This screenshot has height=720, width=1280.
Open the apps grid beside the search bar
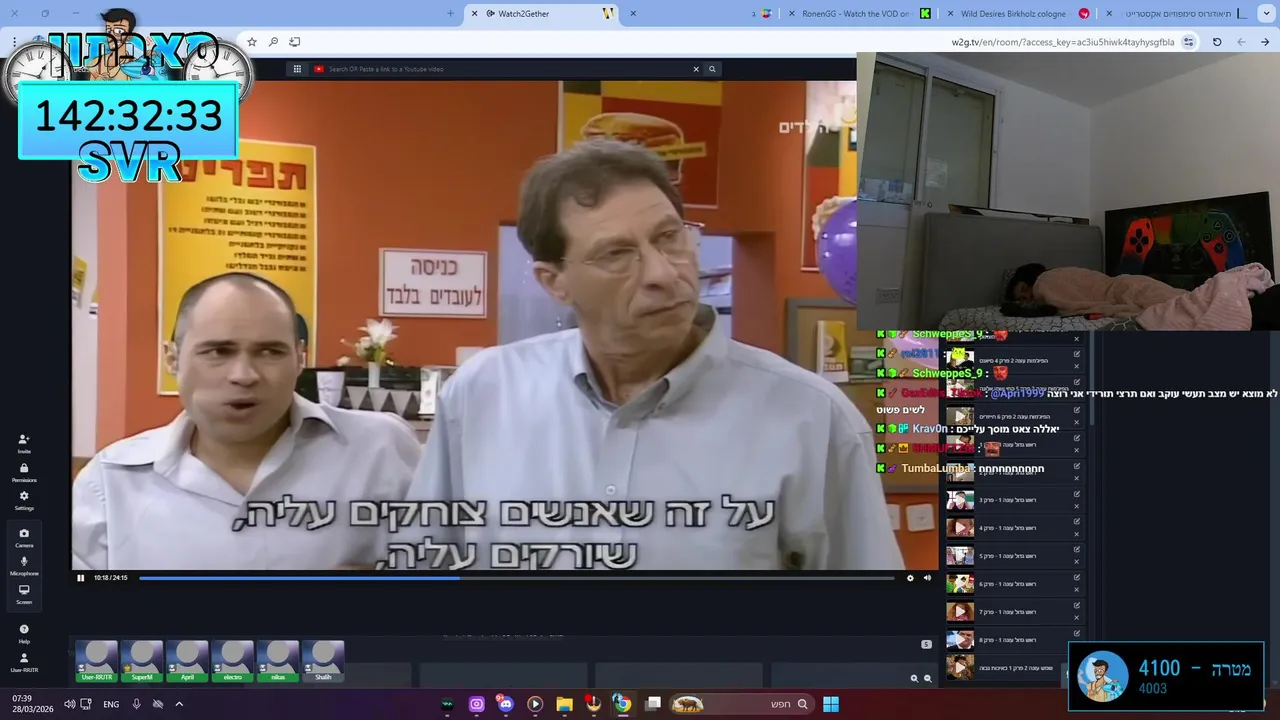[297, 69]
